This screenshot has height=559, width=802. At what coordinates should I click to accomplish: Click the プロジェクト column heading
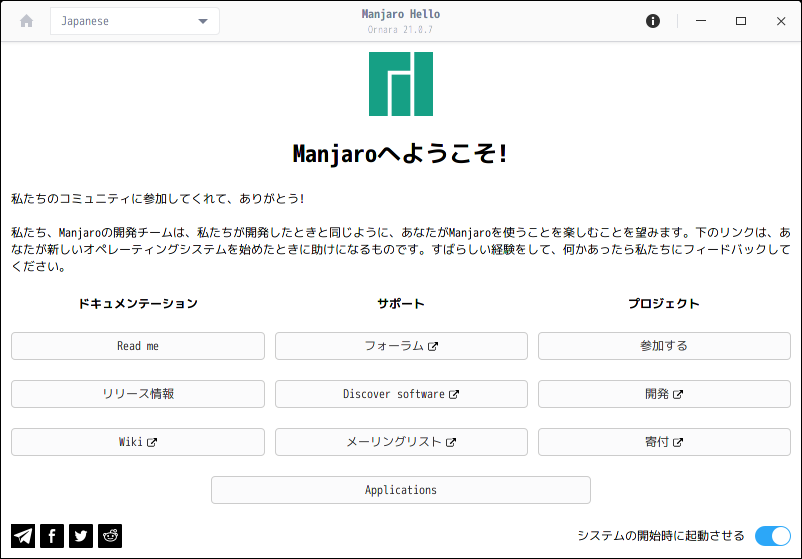point(664,304)
